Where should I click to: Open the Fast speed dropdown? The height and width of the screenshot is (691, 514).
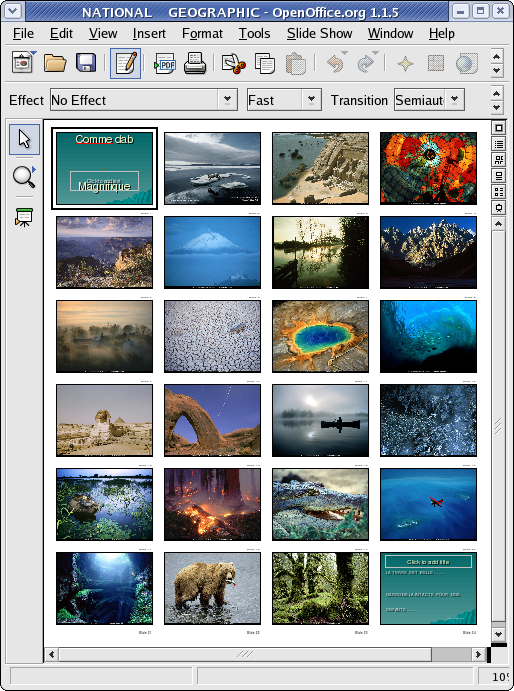tap(311, 100)
